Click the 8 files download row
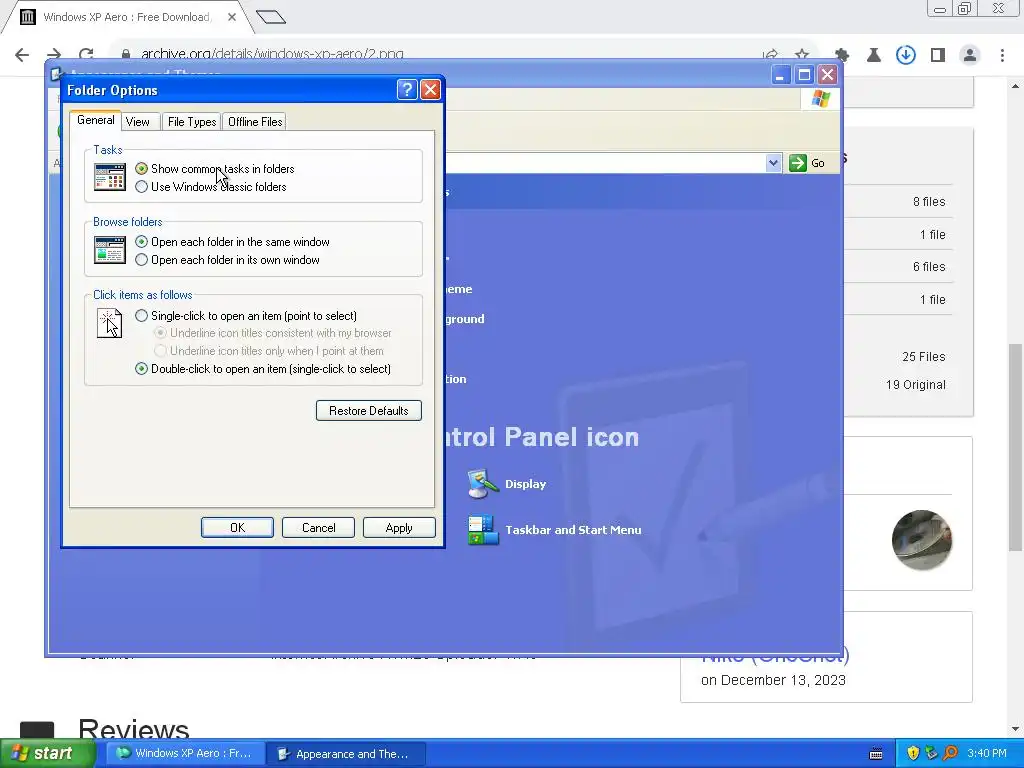The height and width of the screenshot is (768, 1024). [x=929, y=202]
